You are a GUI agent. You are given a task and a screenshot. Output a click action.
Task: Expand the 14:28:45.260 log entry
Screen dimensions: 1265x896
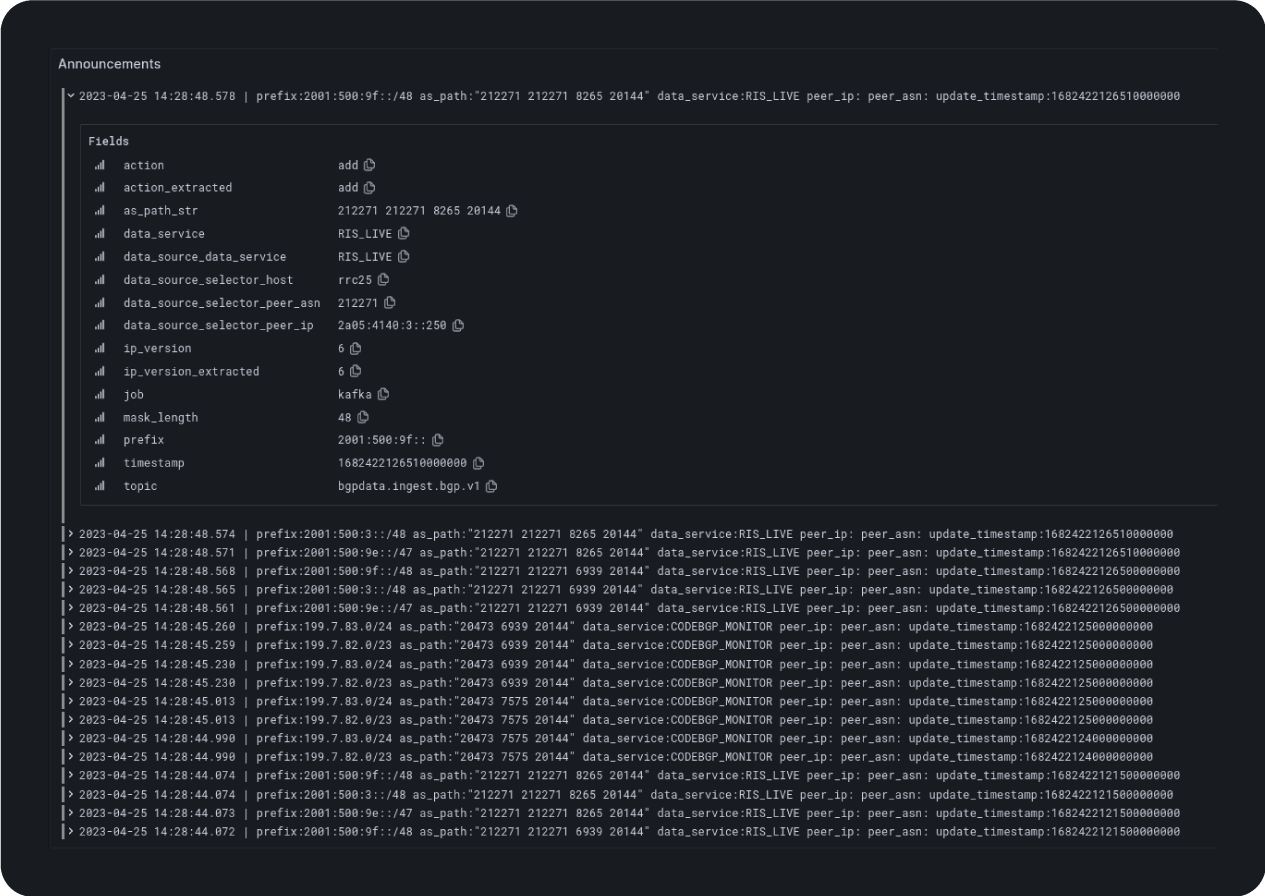coord(71,627)
